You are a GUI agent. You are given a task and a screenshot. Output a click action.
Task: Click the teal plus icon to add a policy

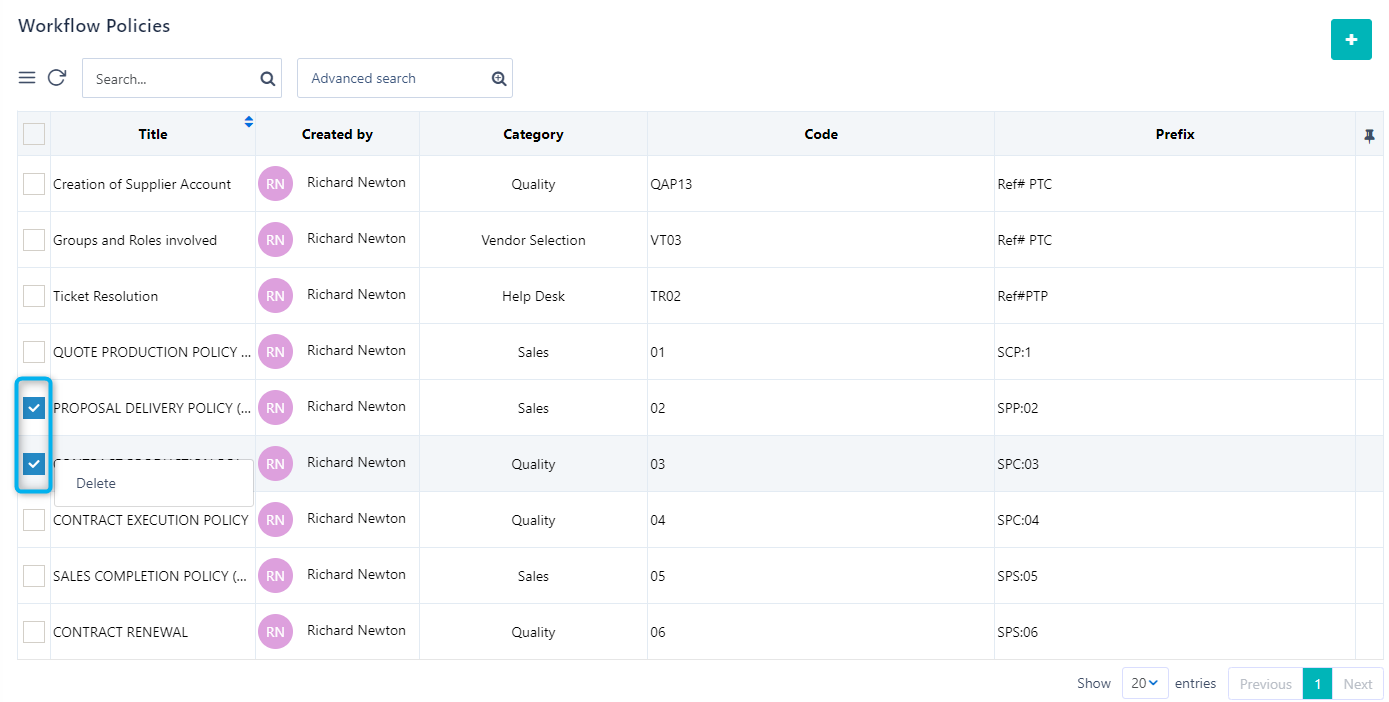pyautogui.click(x=1351, y=40)
